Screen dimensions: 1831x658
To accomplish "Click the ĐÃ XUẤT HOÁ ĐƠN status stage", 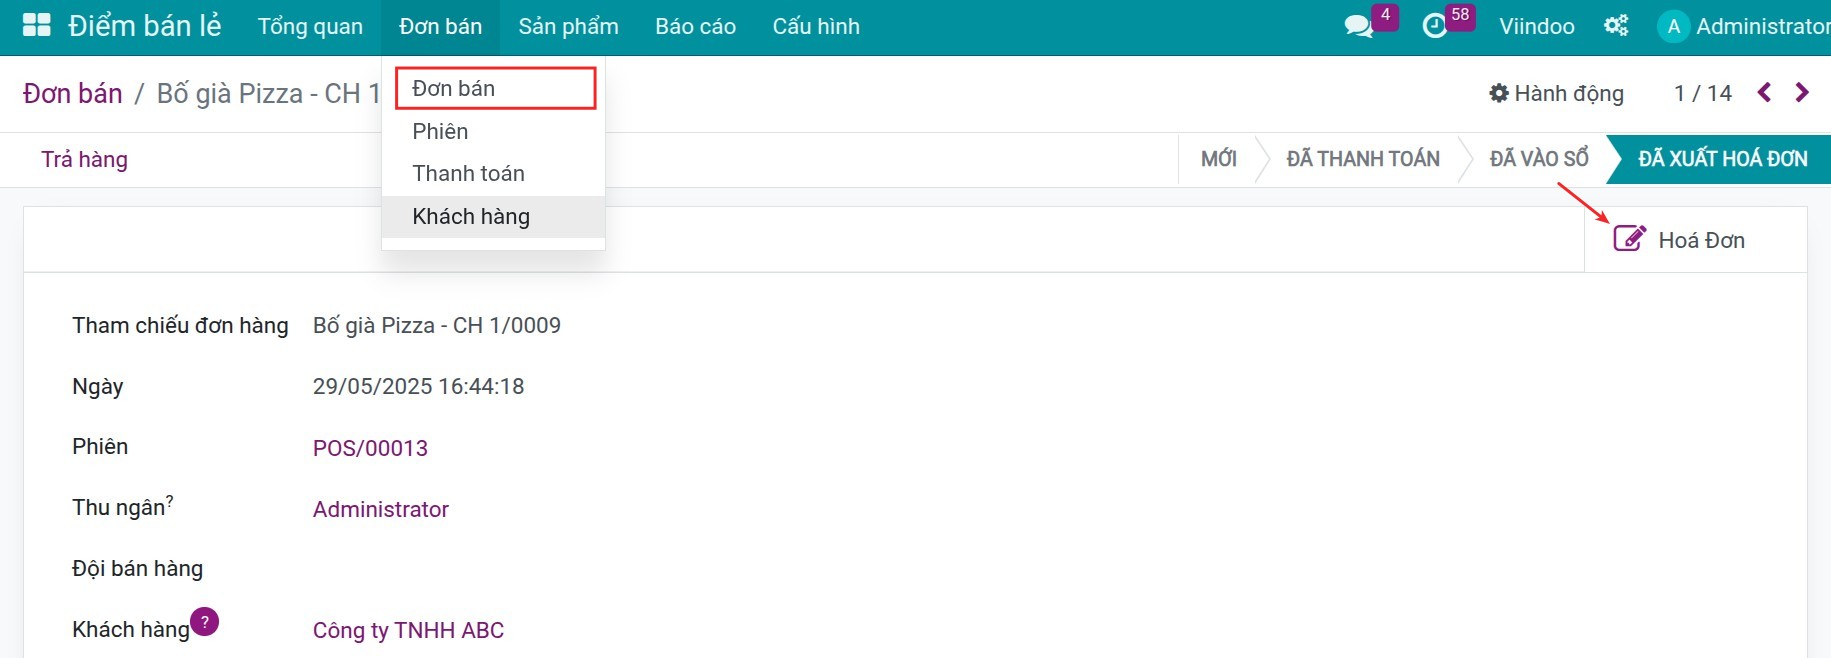I will [x=1722, y=159].
